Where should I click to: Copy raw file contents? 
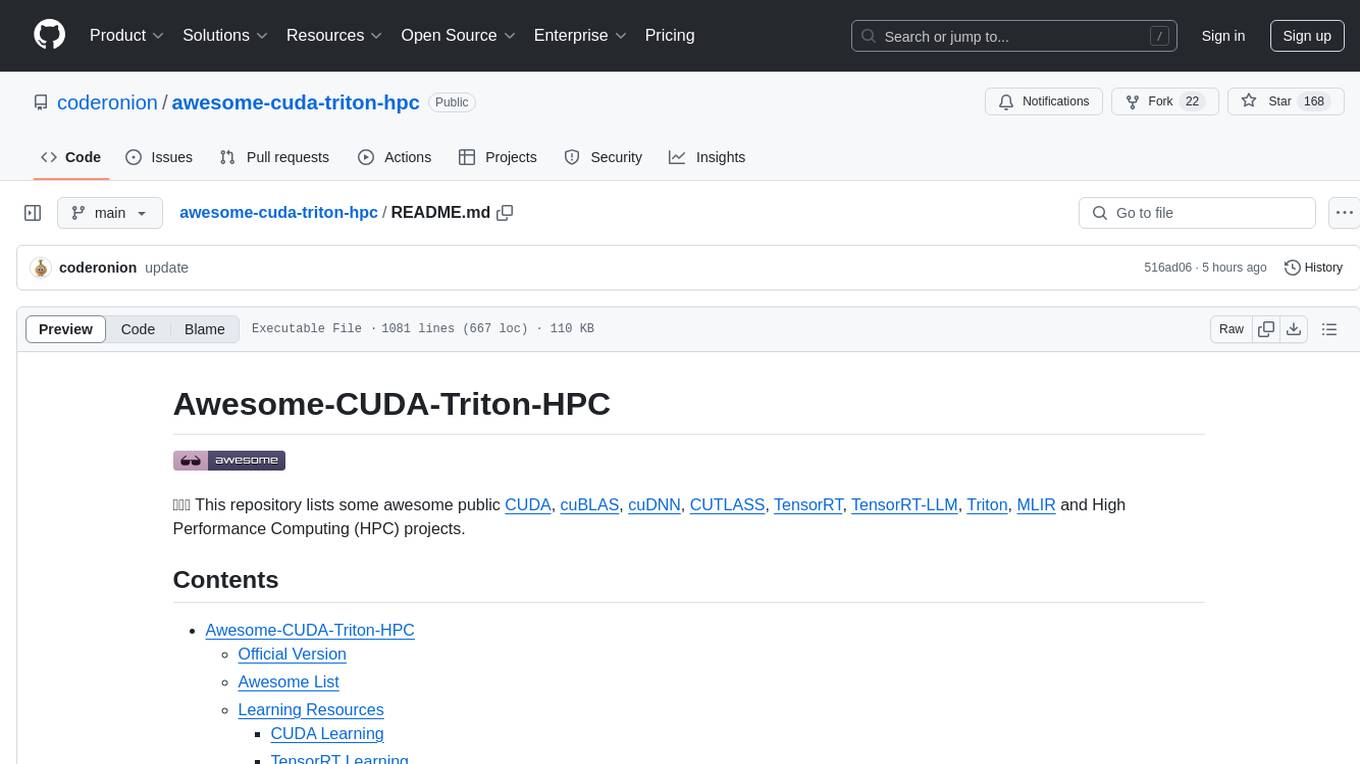[x=1267, y=329]
